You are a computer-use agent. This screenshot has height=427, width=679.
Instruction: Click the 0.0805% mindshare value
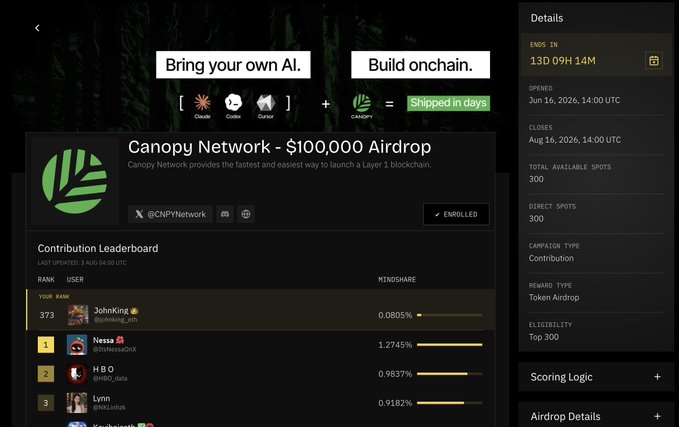coord(395,315)
